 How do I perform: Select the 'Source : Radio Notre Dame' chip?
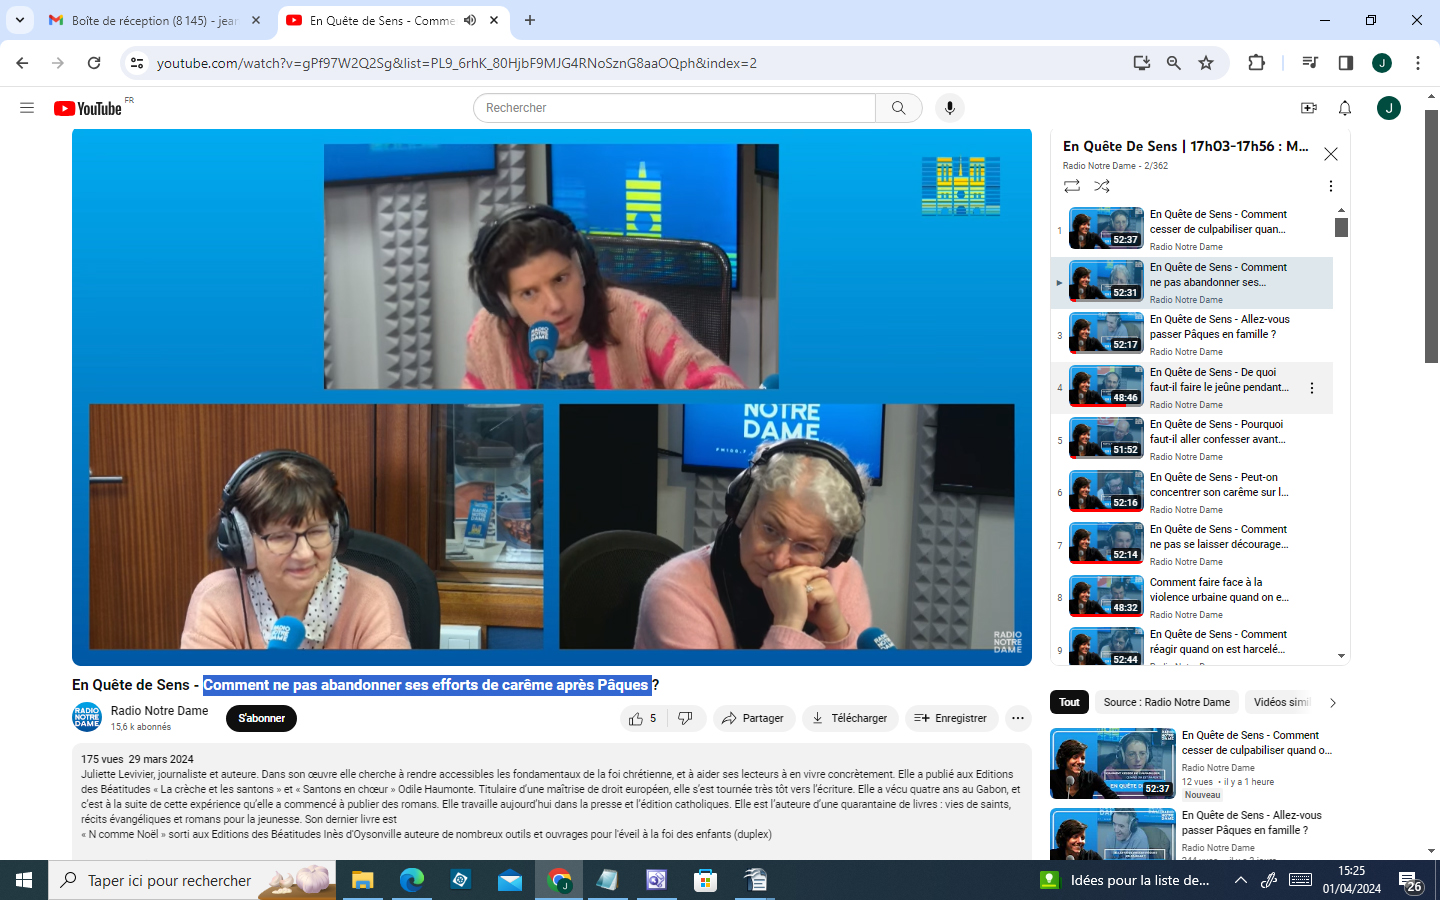[1166, 702]
